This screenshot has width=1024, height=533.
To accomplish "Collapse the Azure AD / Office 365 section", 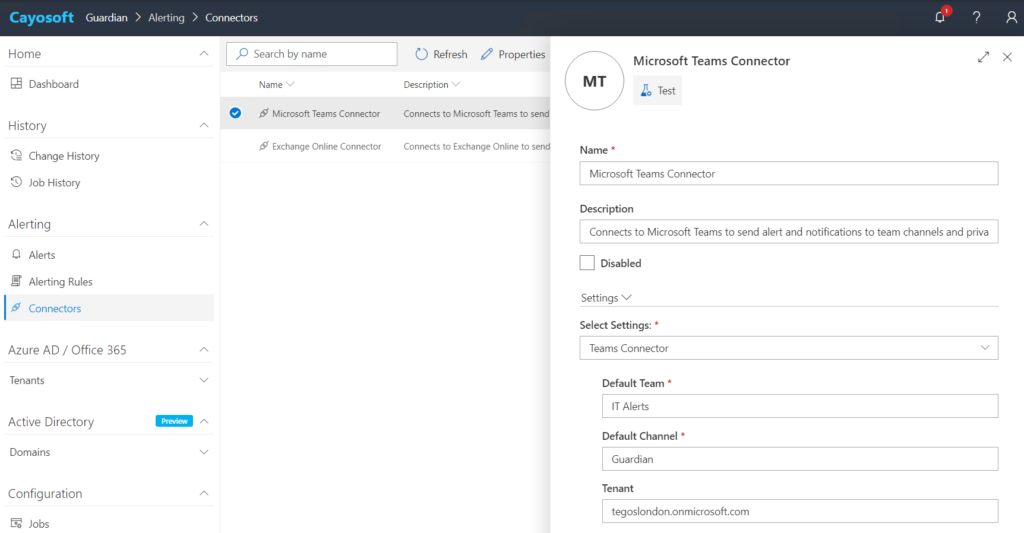I will click(204, 349).
